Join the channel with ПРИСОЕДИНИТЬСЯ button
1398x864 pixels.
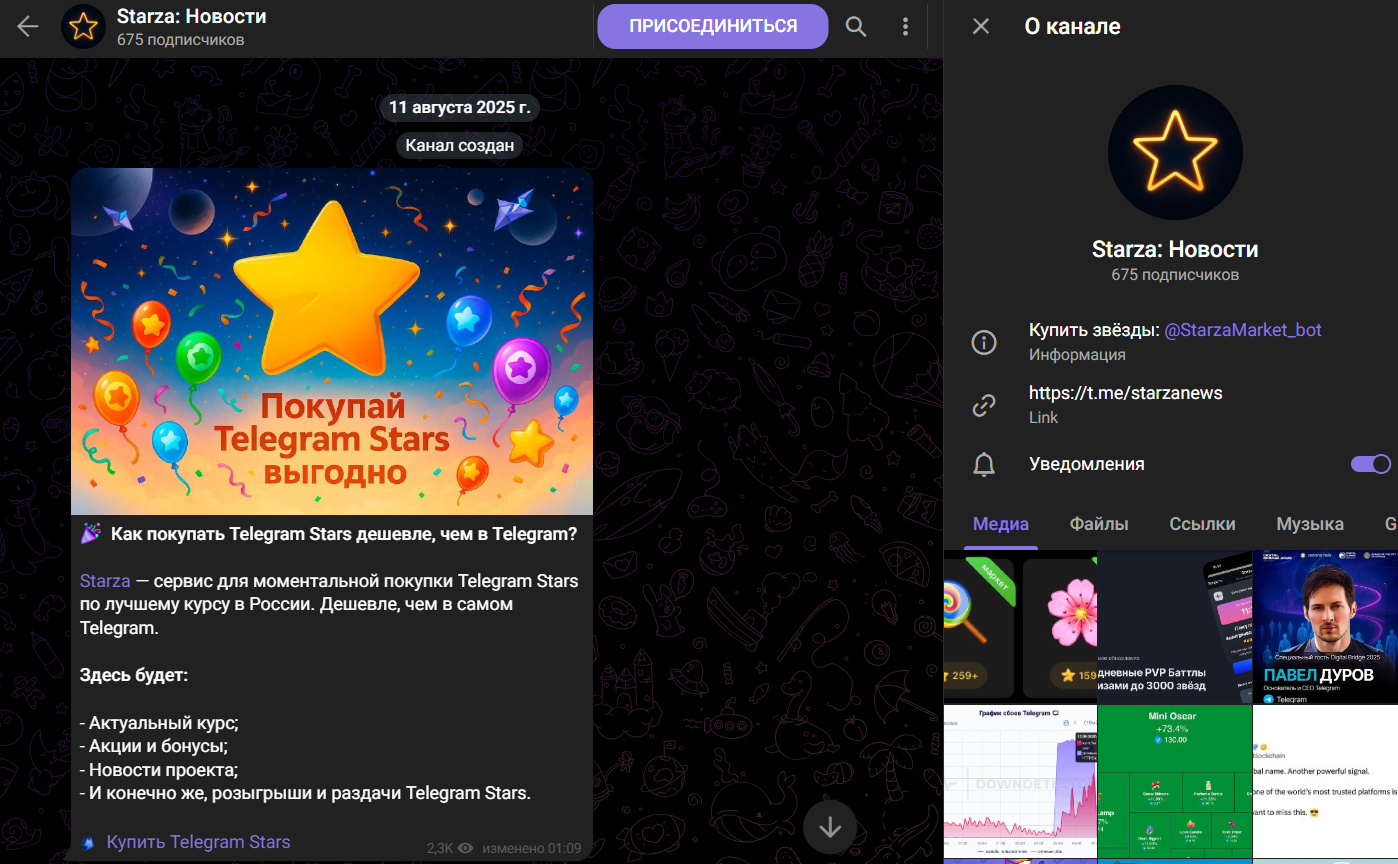pos(713,26)
